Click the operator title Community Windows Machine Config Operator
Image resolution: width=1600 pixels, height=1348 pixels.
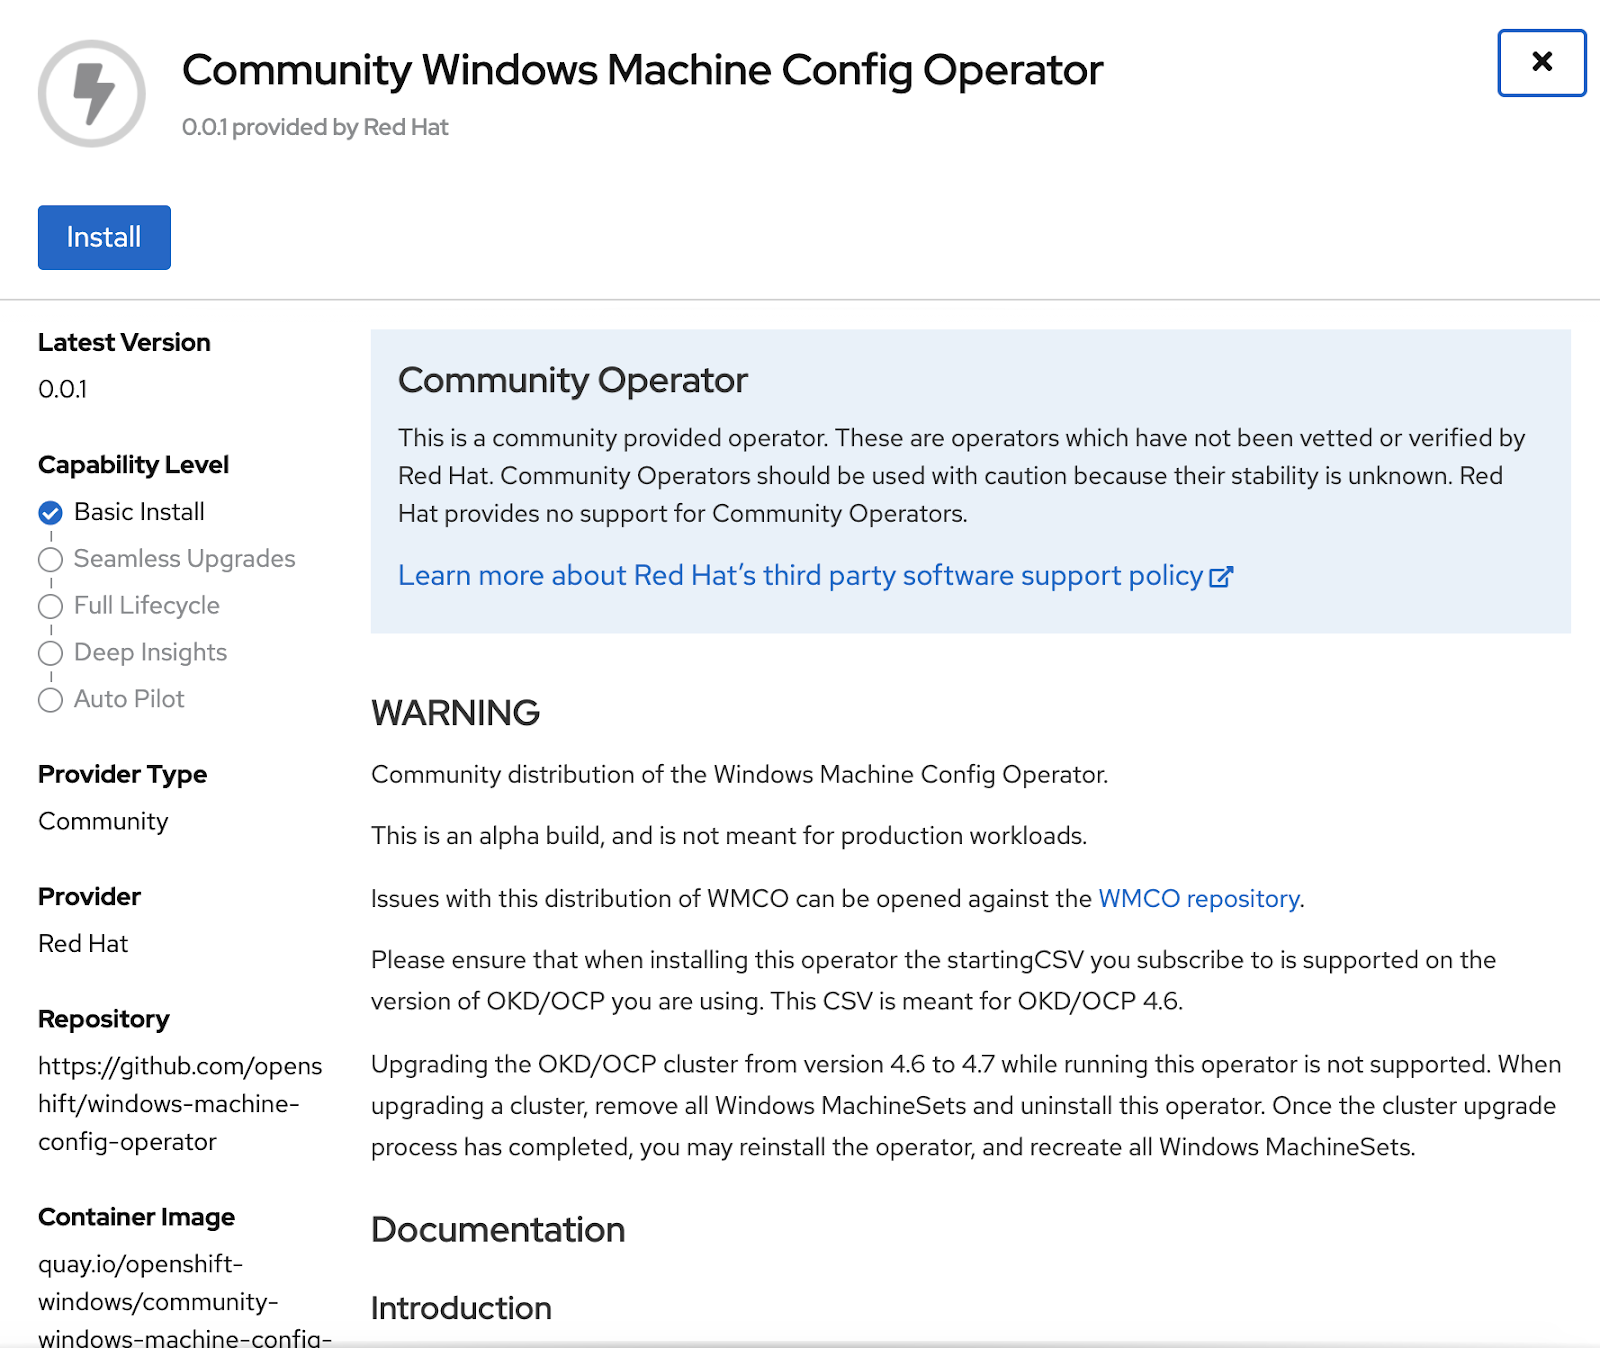point(642,70)
